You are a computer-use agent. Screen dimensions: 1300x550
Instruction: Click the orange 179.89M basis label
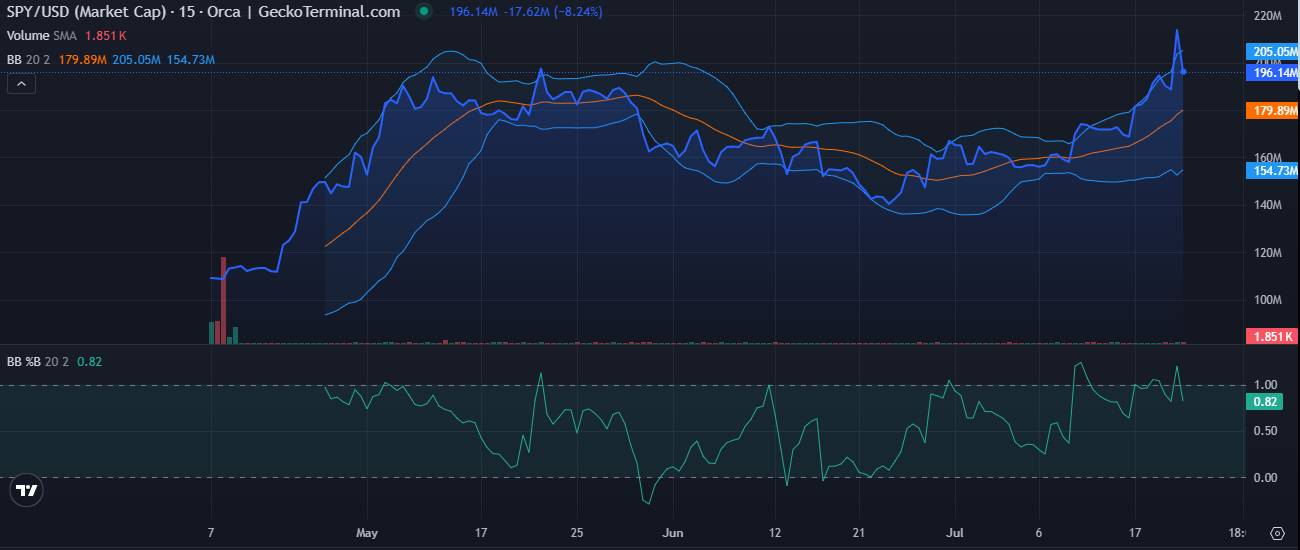(x=1270, y=111)
